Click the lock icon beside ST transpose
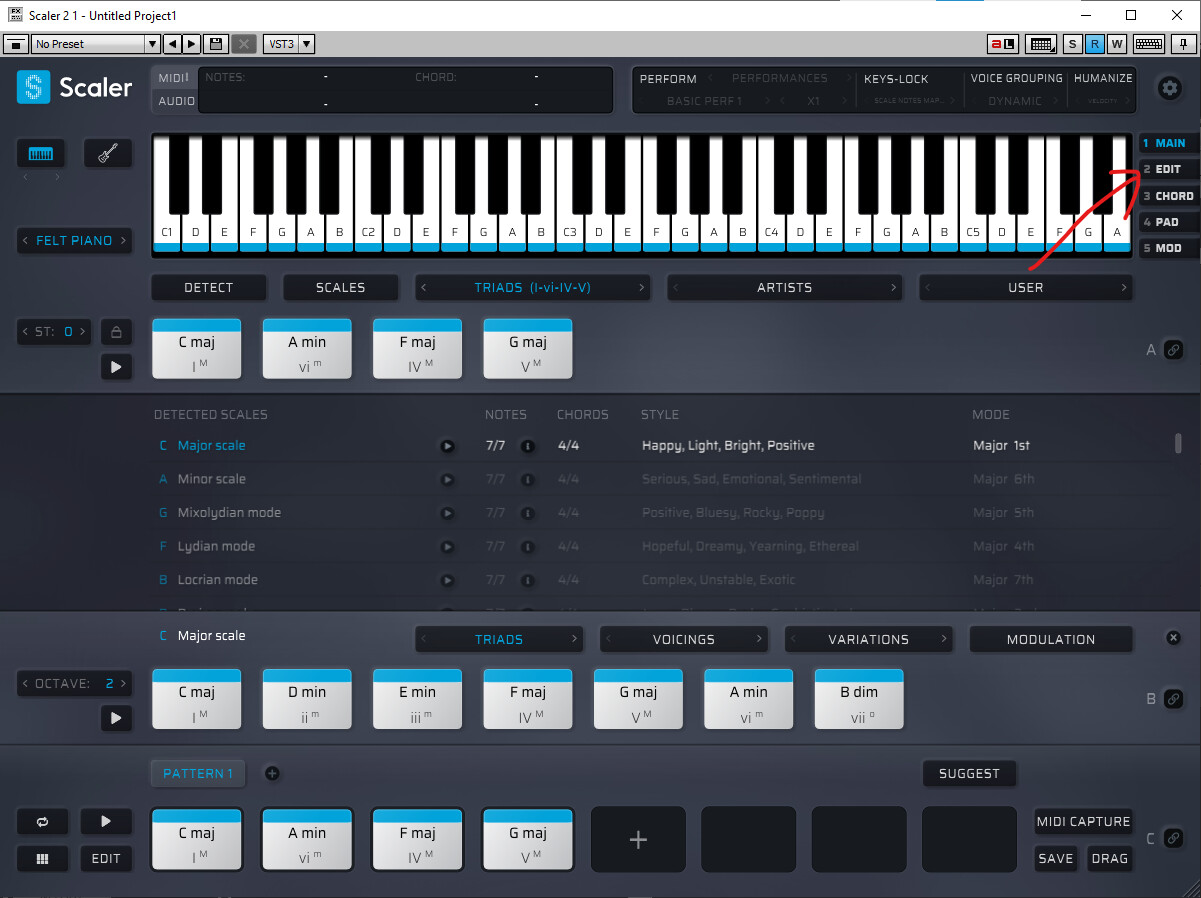 (116, 332)
